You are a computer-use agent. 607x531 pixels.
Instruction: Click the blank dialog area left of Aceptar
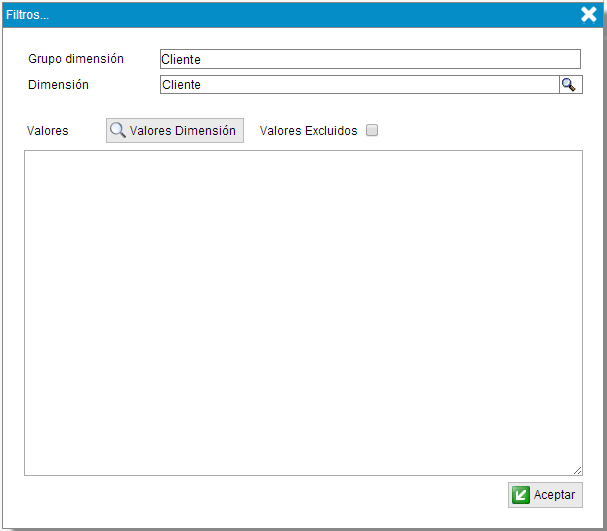click(260, 497)
